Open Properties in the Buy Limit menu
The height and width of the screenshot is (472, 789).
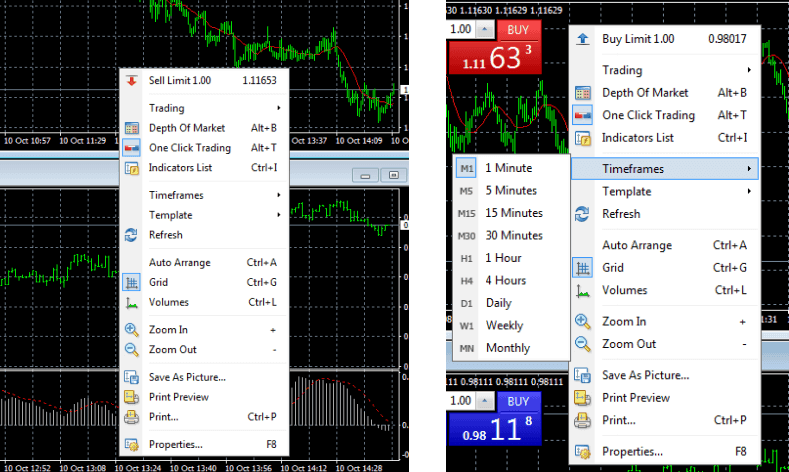coord(632,451)
